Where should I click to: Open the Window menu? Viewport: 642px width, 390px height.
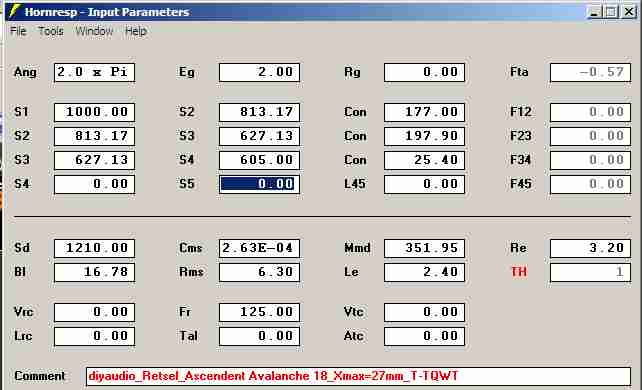pyautogui.click(x=94, y=31)
